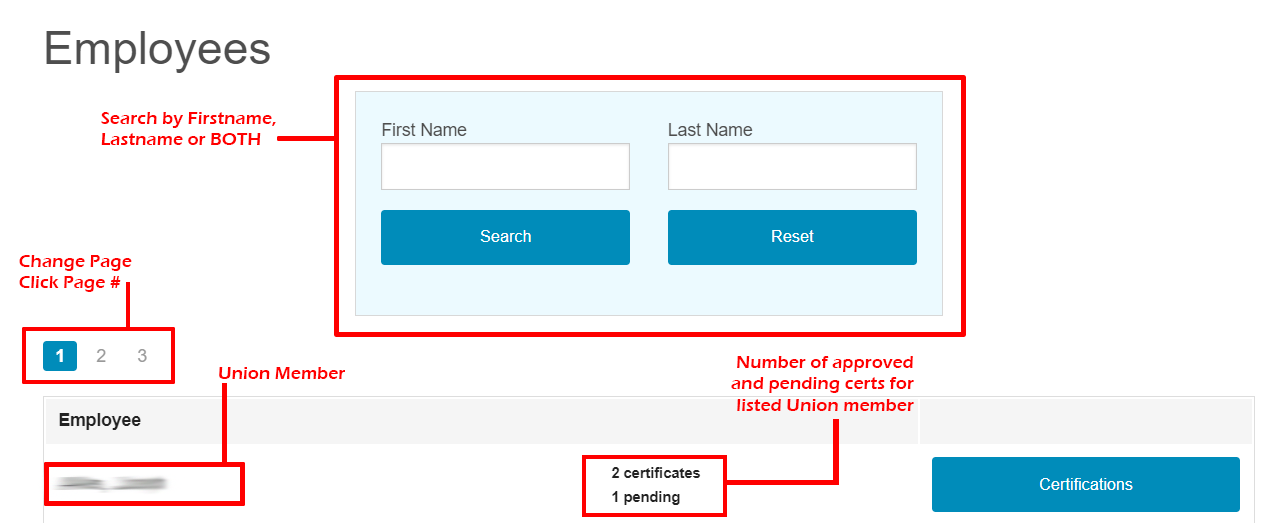Click the red 'Union Member' annotation label
This screenshot has width=1277, height=523.
point(282,373)
